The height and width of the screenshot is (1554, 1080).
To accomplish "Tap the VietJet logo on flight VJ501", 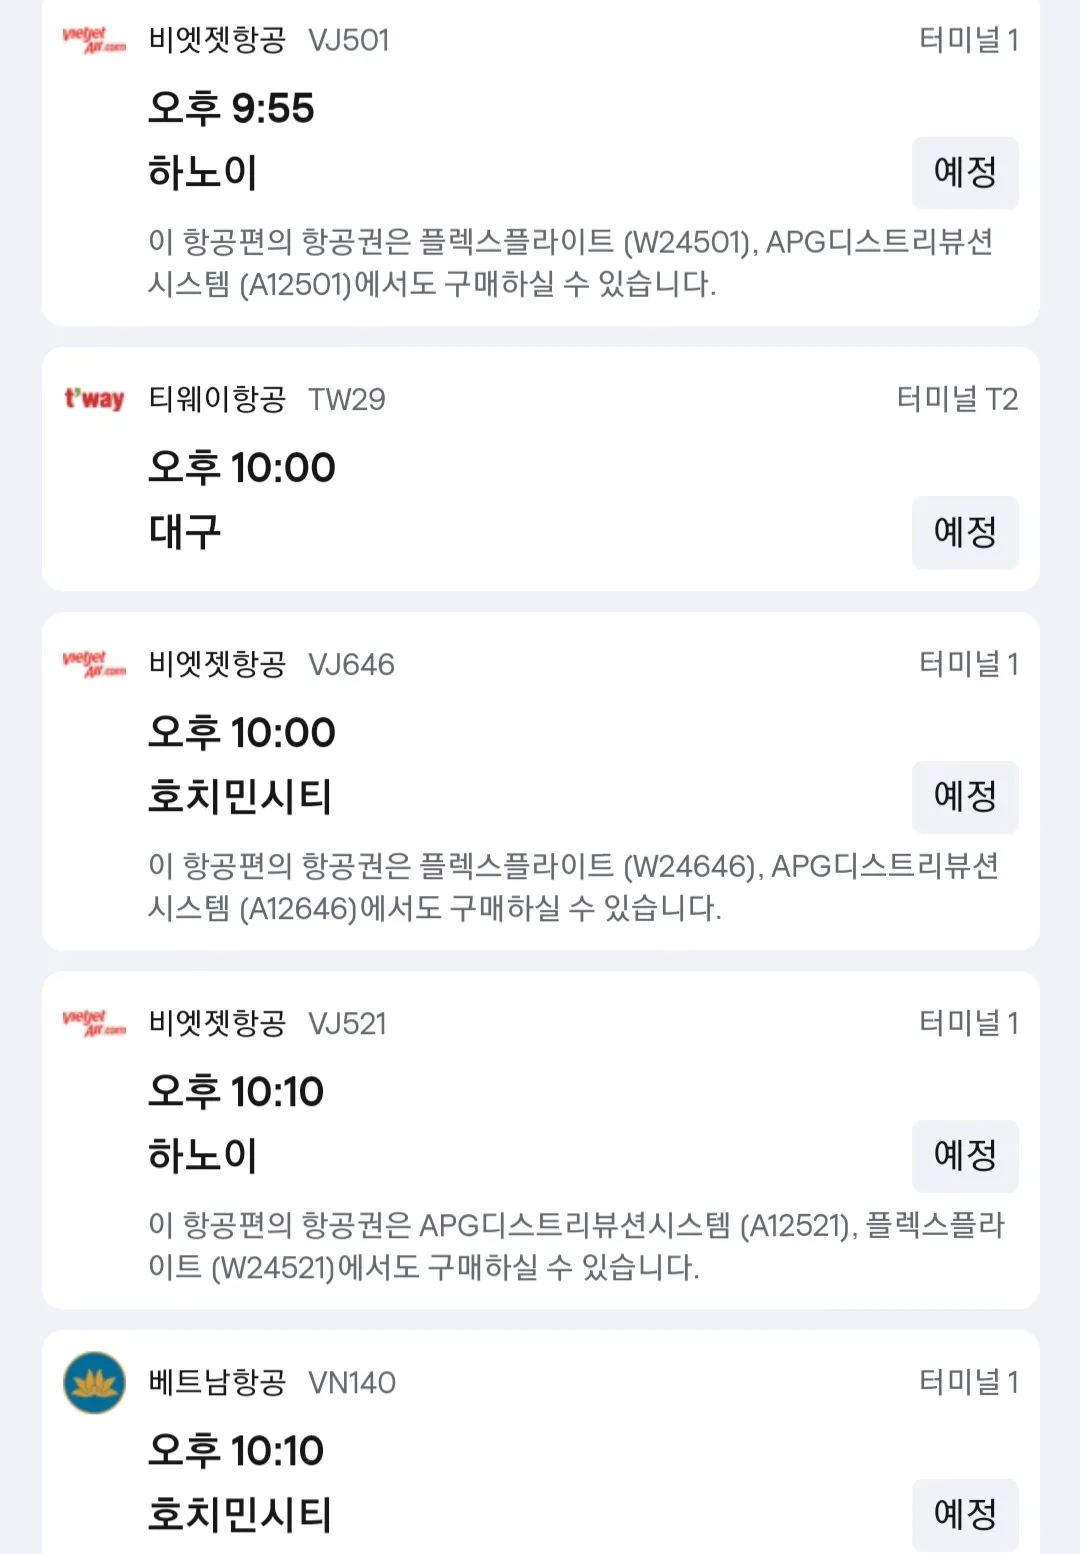I will [x=94, y=41].
